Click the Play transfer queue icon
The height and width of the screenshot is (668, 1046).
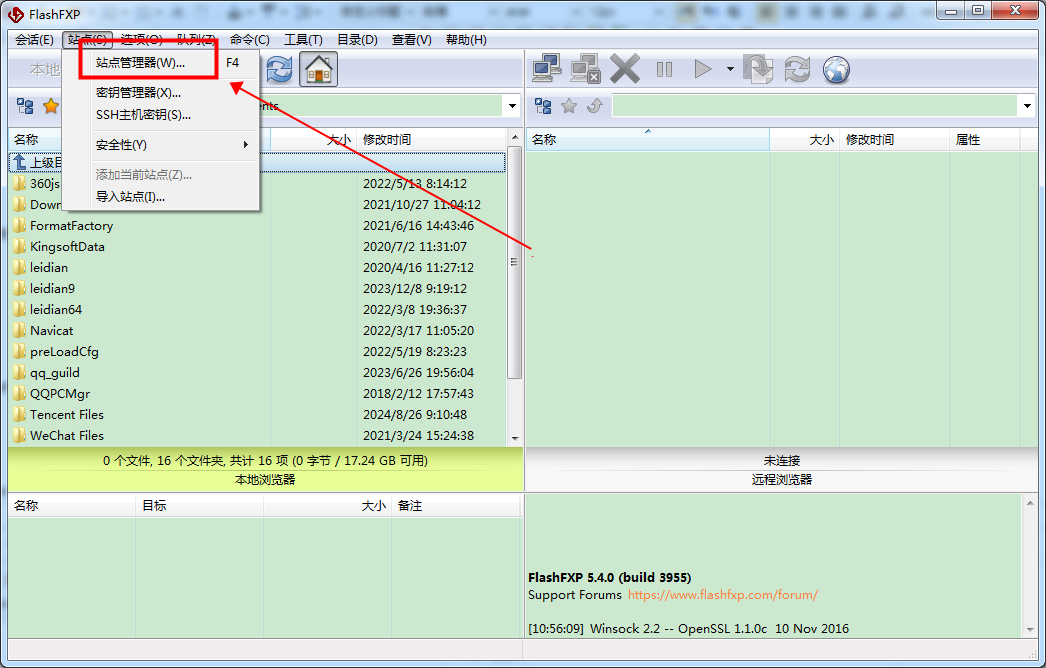point(703,69)
